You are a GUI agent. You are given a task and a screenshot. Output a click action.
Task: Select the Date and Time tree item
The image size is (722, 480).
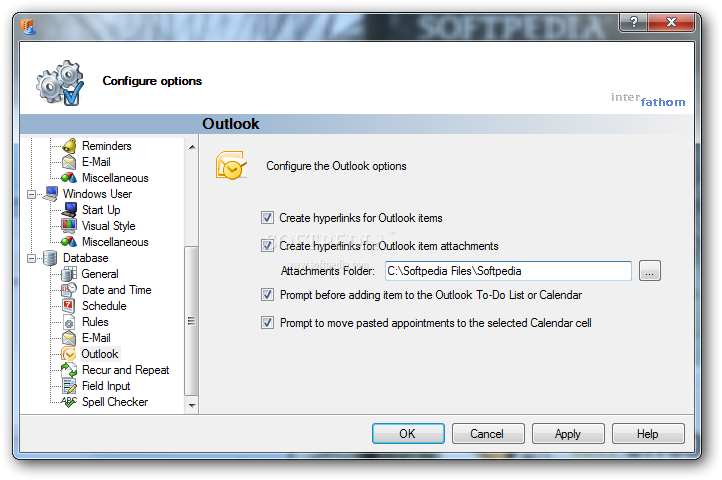pyautogui.click(x=117, y=290)
